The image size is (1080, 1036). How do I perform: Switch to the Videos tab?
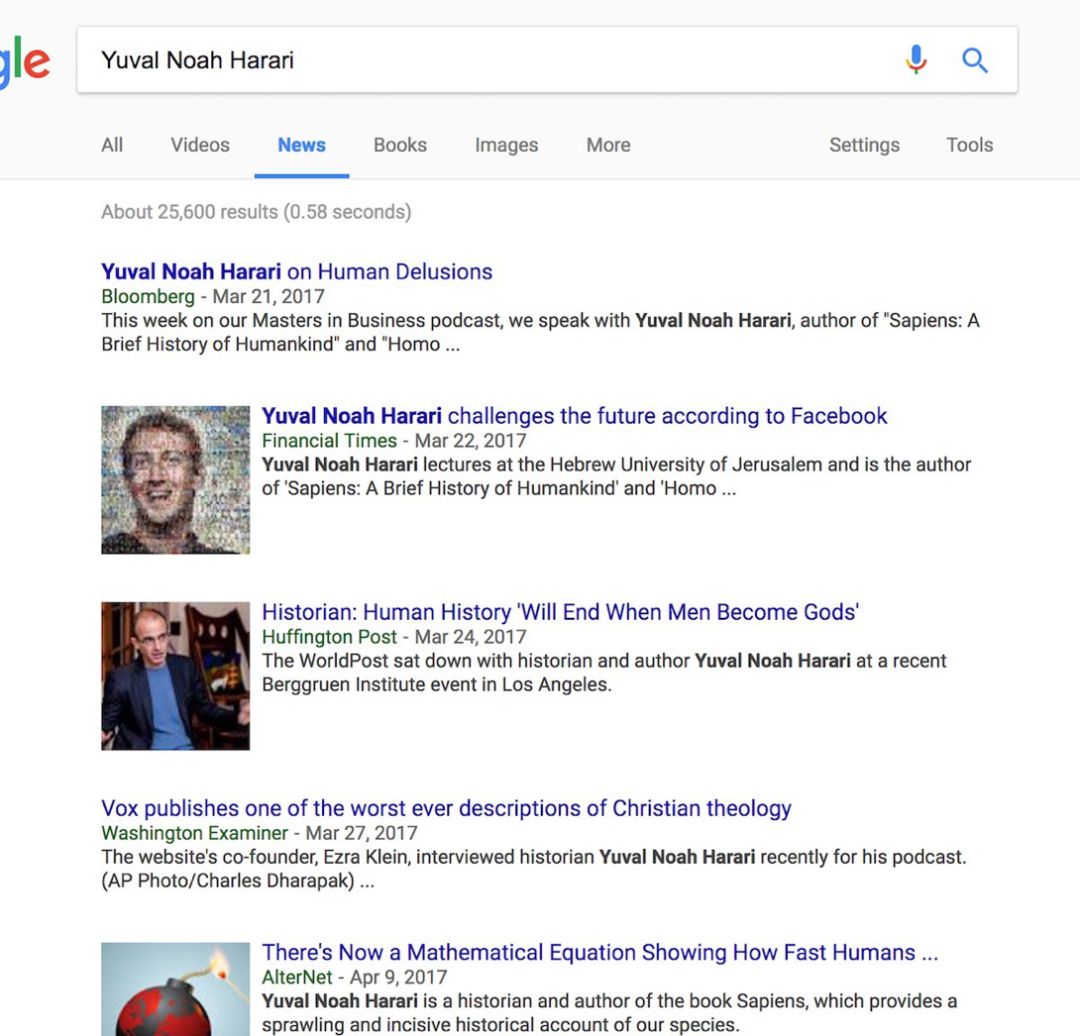click(200, 145)
